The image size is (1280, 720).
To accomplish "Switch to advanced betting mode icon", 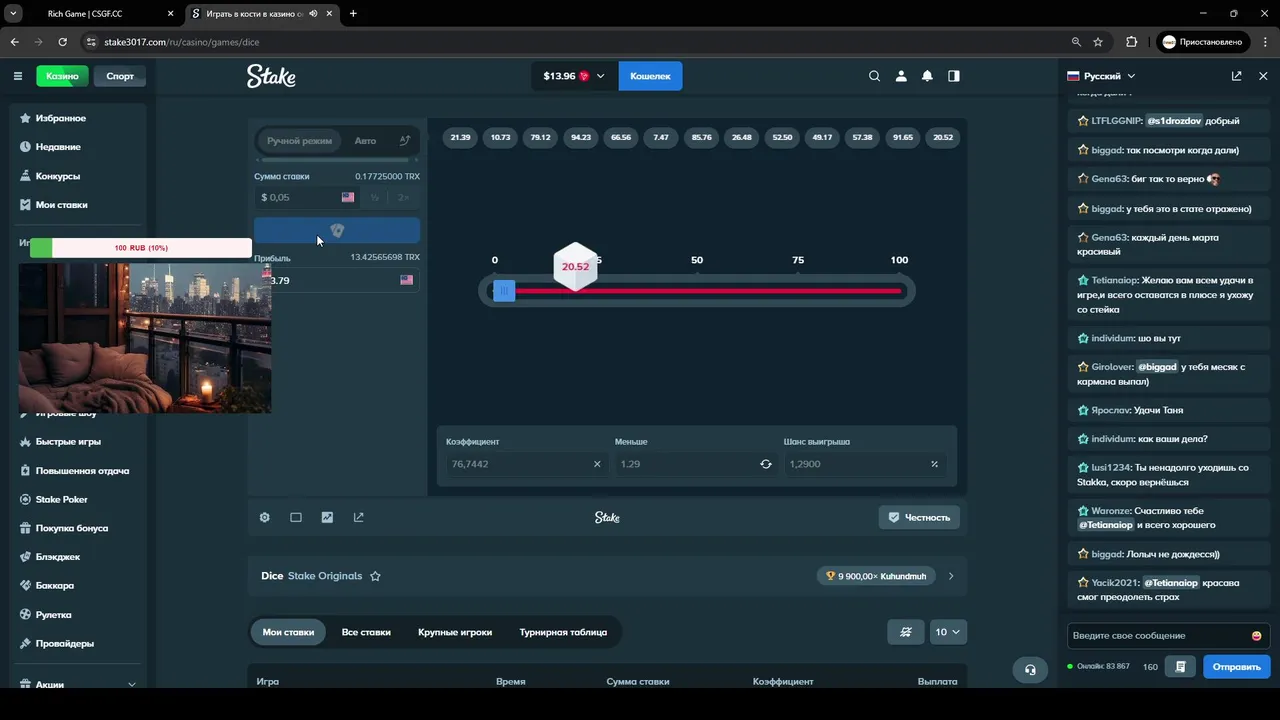I will [x=405, y=141].
